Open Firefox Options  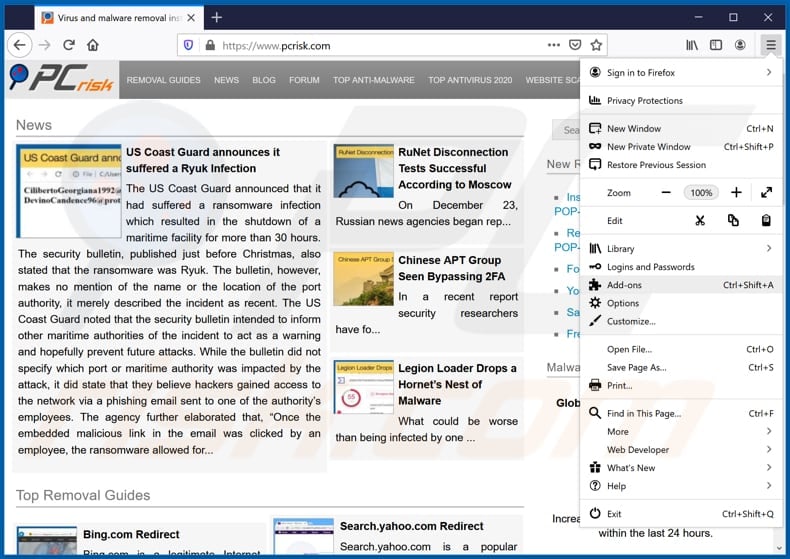pos(681,303)
